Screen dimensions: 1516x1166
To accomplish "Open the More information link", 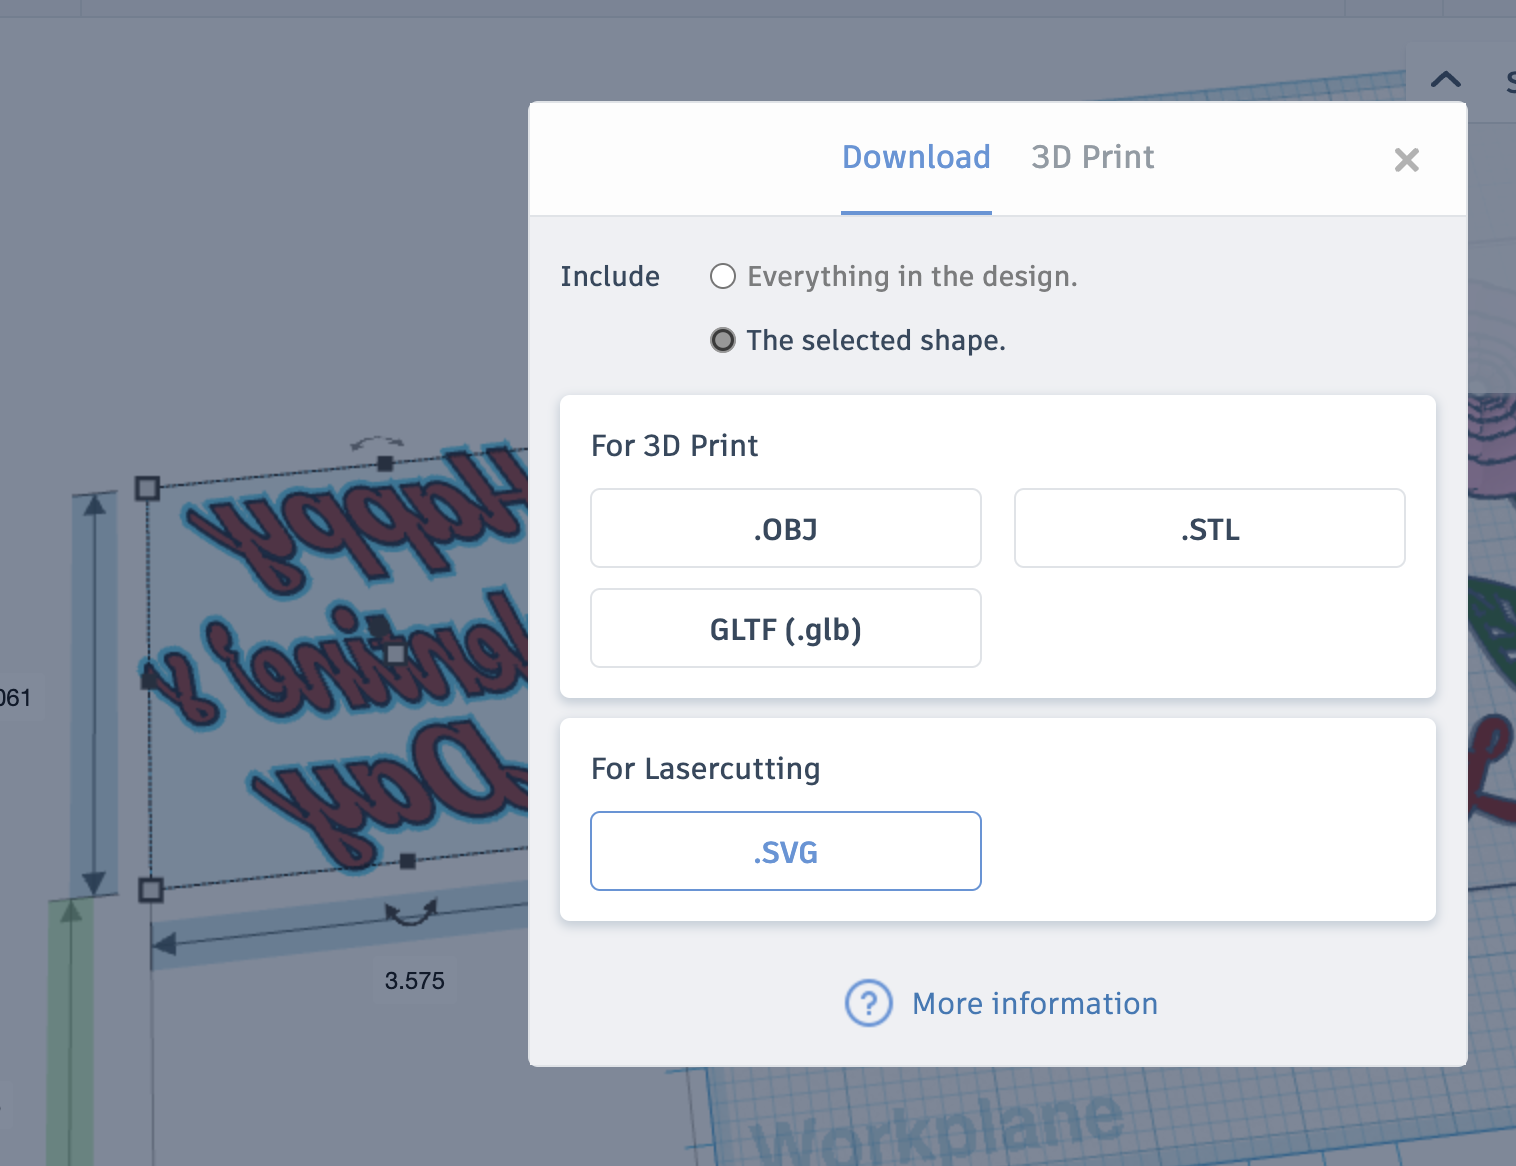I will (1035, 1004).
